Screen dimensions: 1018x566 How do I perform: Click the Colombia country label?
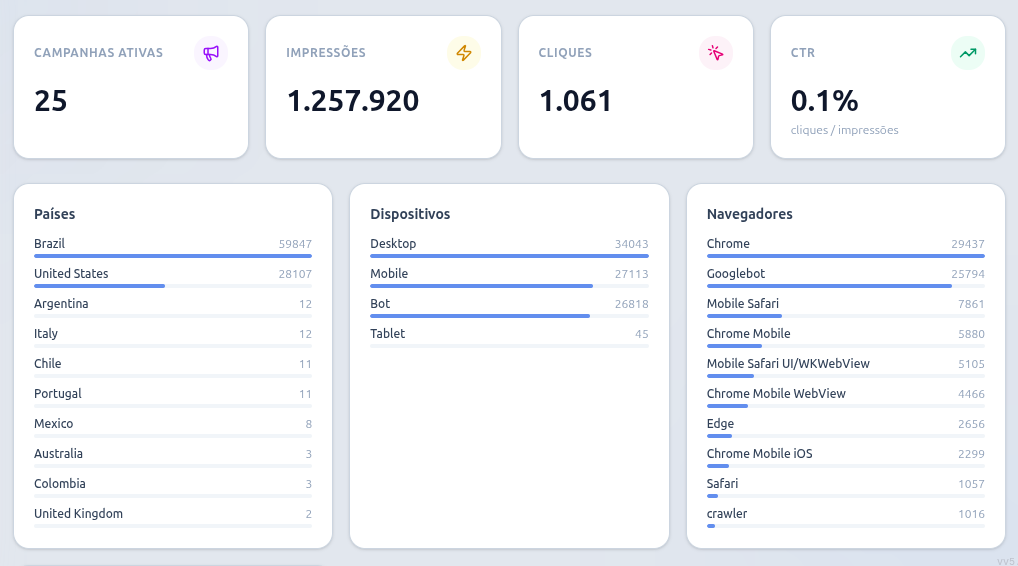(x=60, y=484)
